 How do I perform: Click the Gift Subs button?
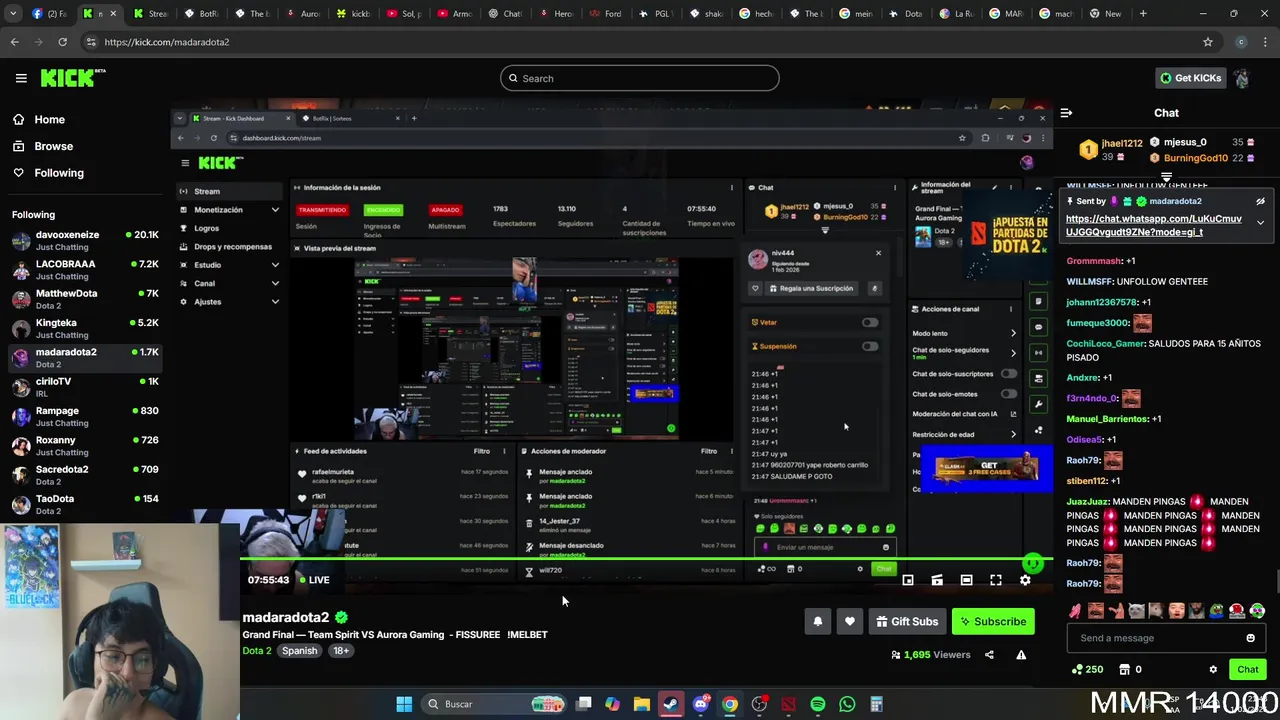tap(908, 621)
